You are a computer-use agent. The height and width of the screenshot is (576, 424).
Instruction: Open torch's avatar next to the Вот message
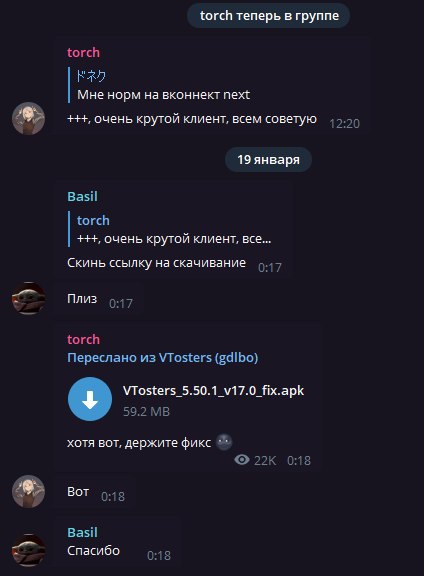pyautogui.click(x=28, y=491)
